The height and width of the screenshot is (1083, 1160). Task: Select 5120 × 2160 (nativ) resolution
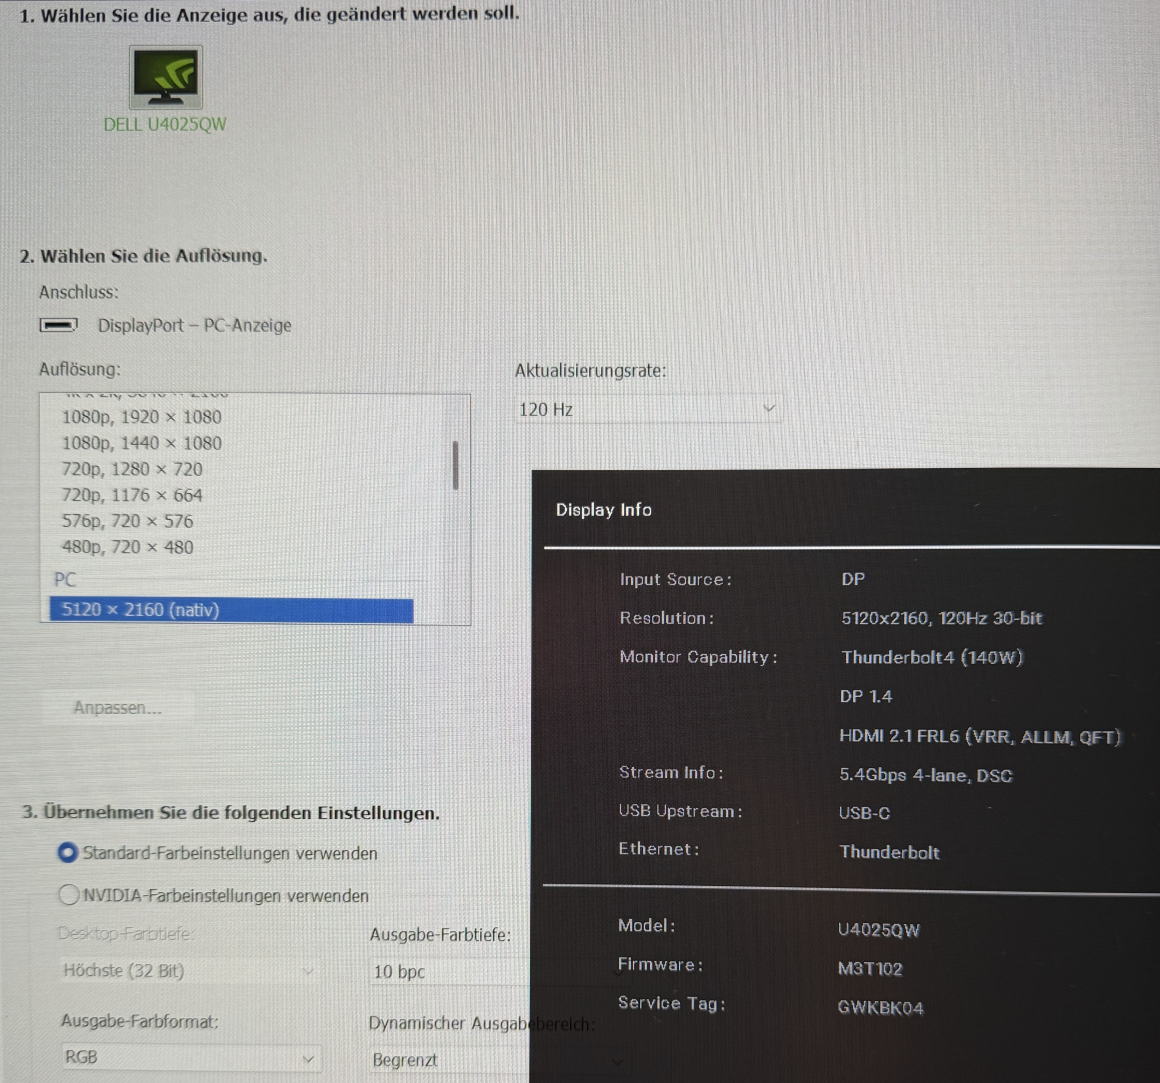click(x=232, y=610)
